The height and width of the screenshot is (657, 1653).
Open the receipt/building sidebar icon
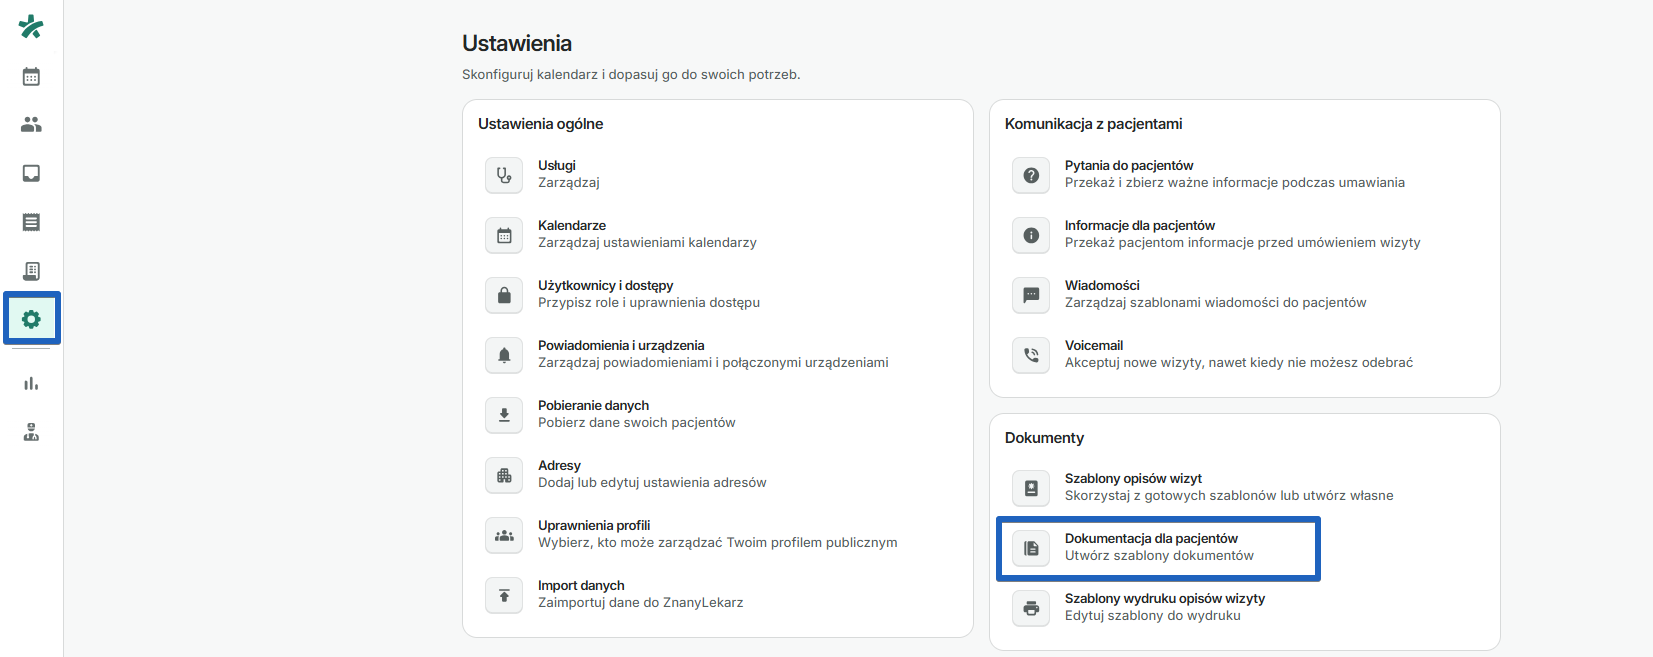click(x=31, y=271)
